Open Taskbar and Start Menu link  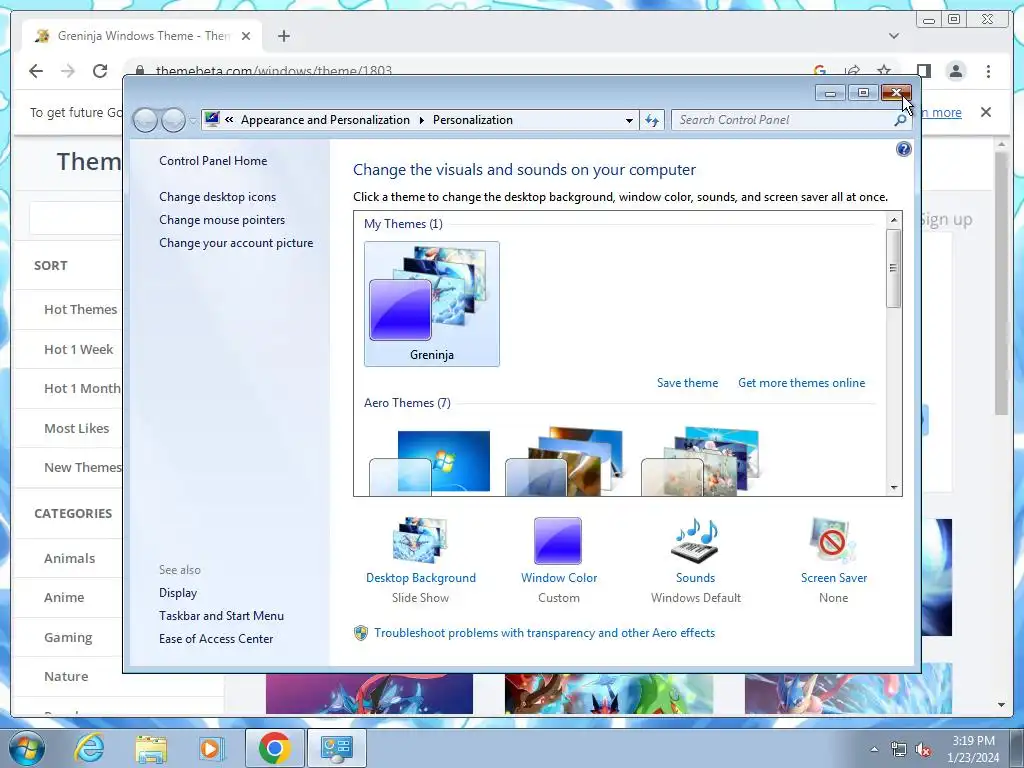coord(221,616)
